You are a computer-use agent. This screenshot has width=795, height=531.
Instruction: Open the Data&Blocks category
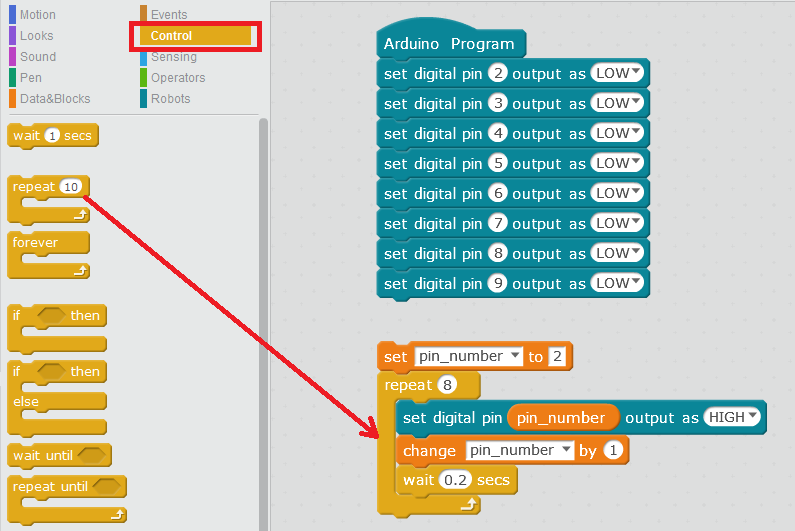(x=50, y=98)
